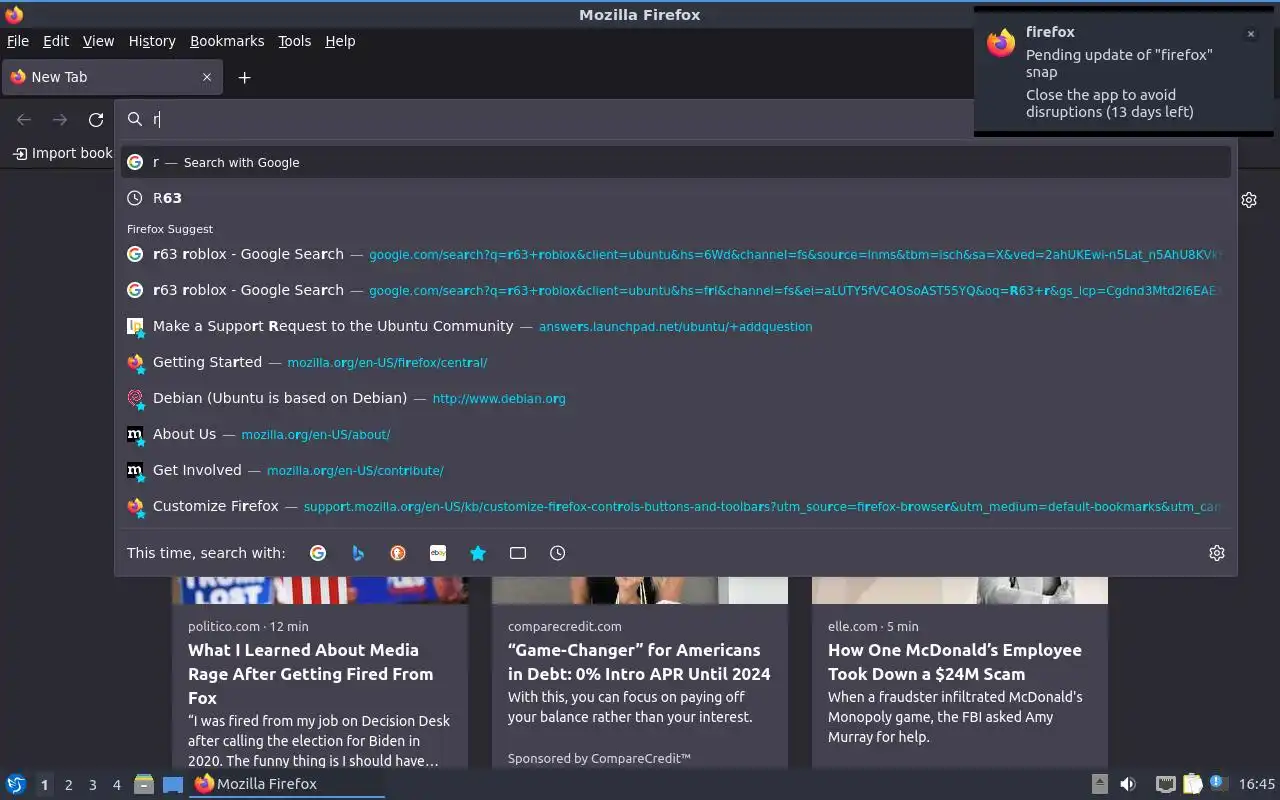Select the New Tab tab

tap(111, 77)
